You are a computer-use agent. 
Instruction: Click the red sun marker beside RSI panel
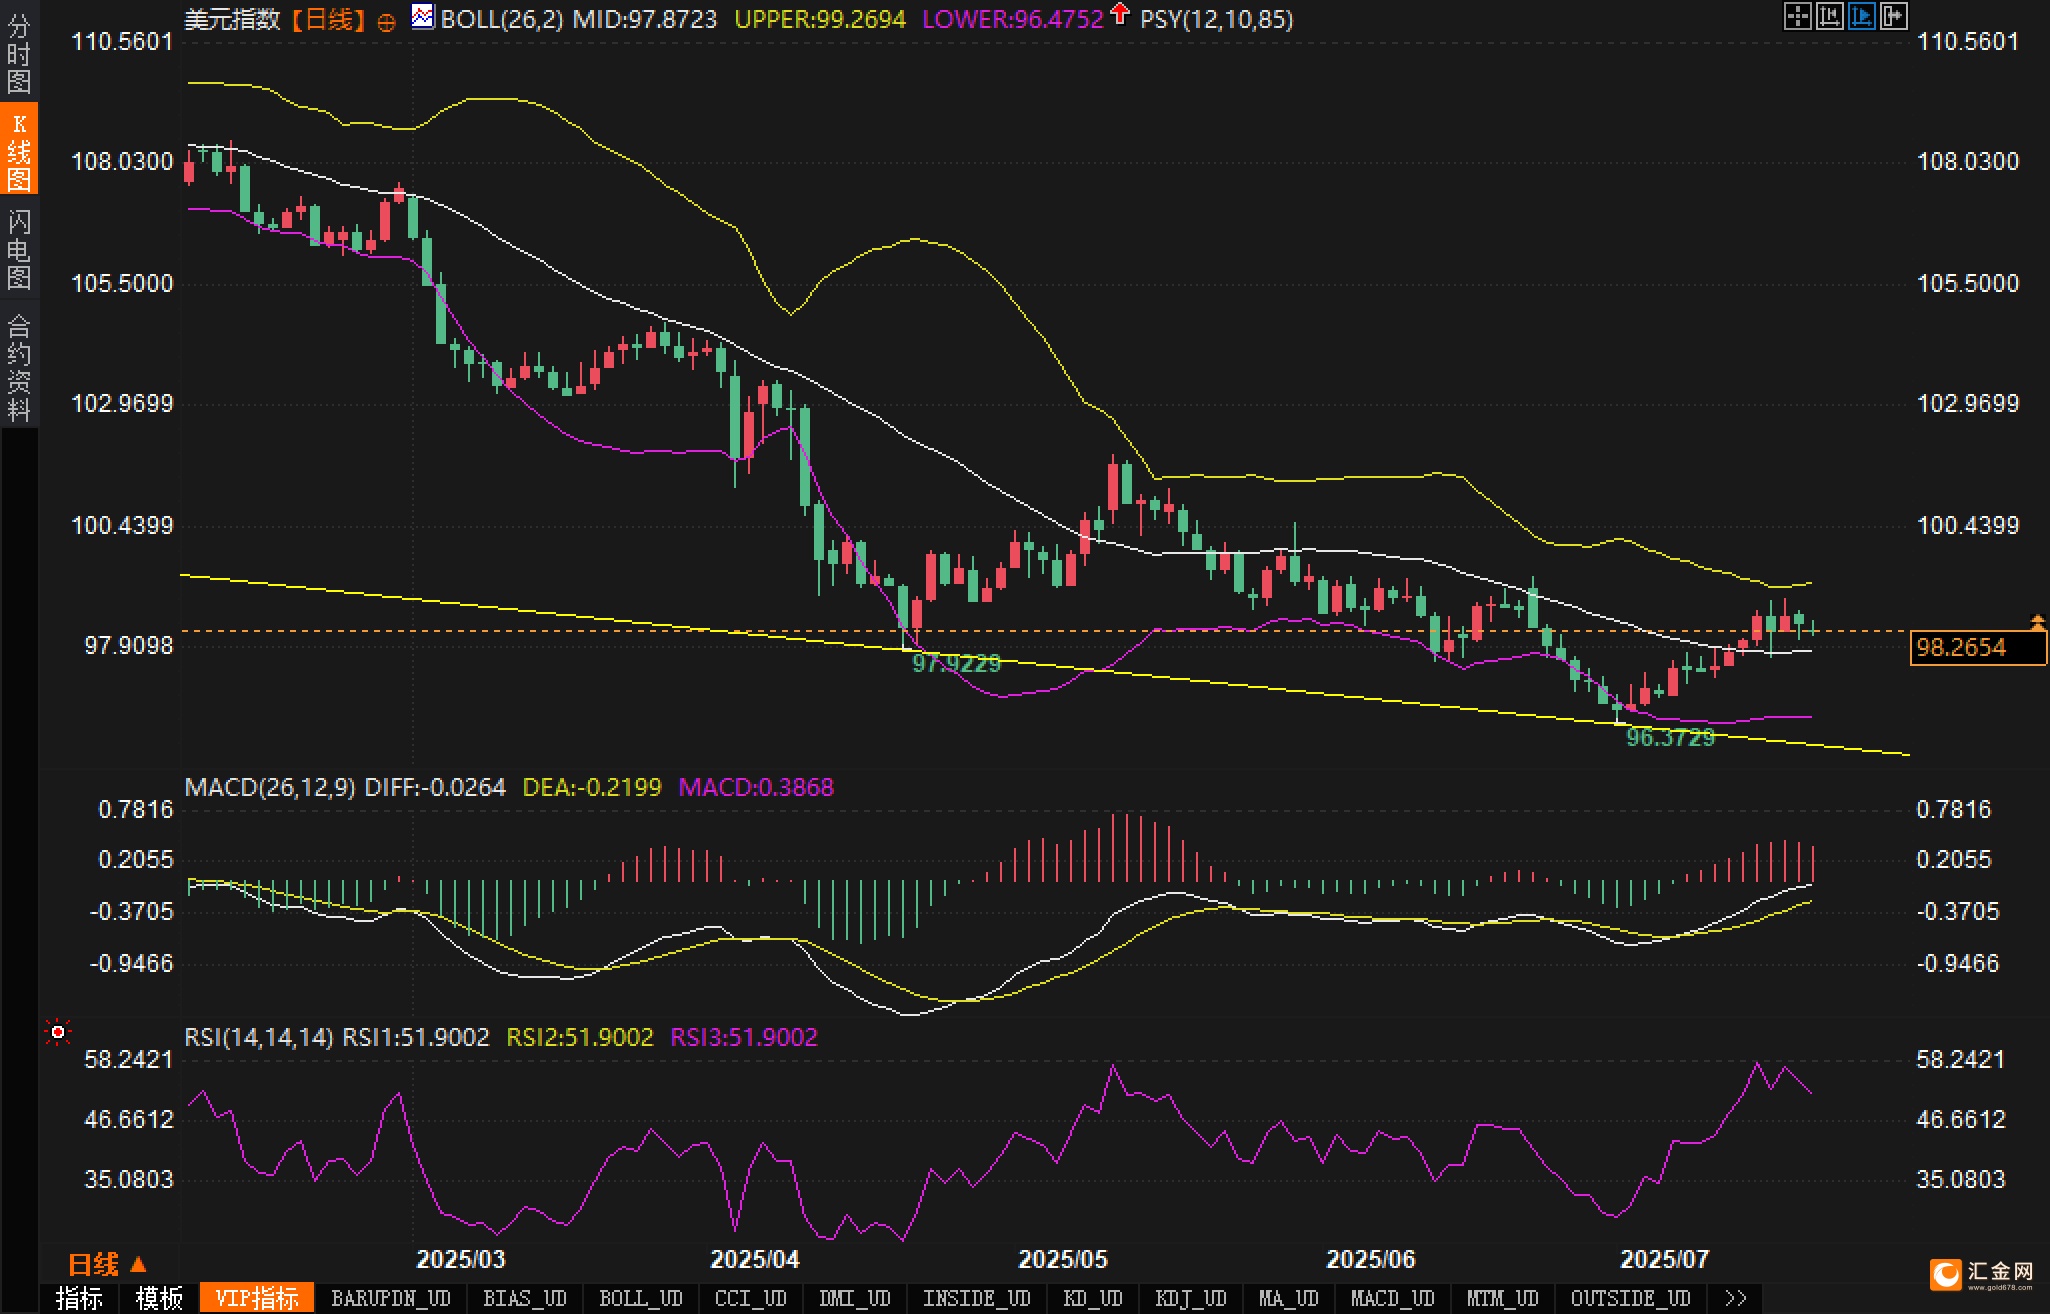(x=58, y=1031)
